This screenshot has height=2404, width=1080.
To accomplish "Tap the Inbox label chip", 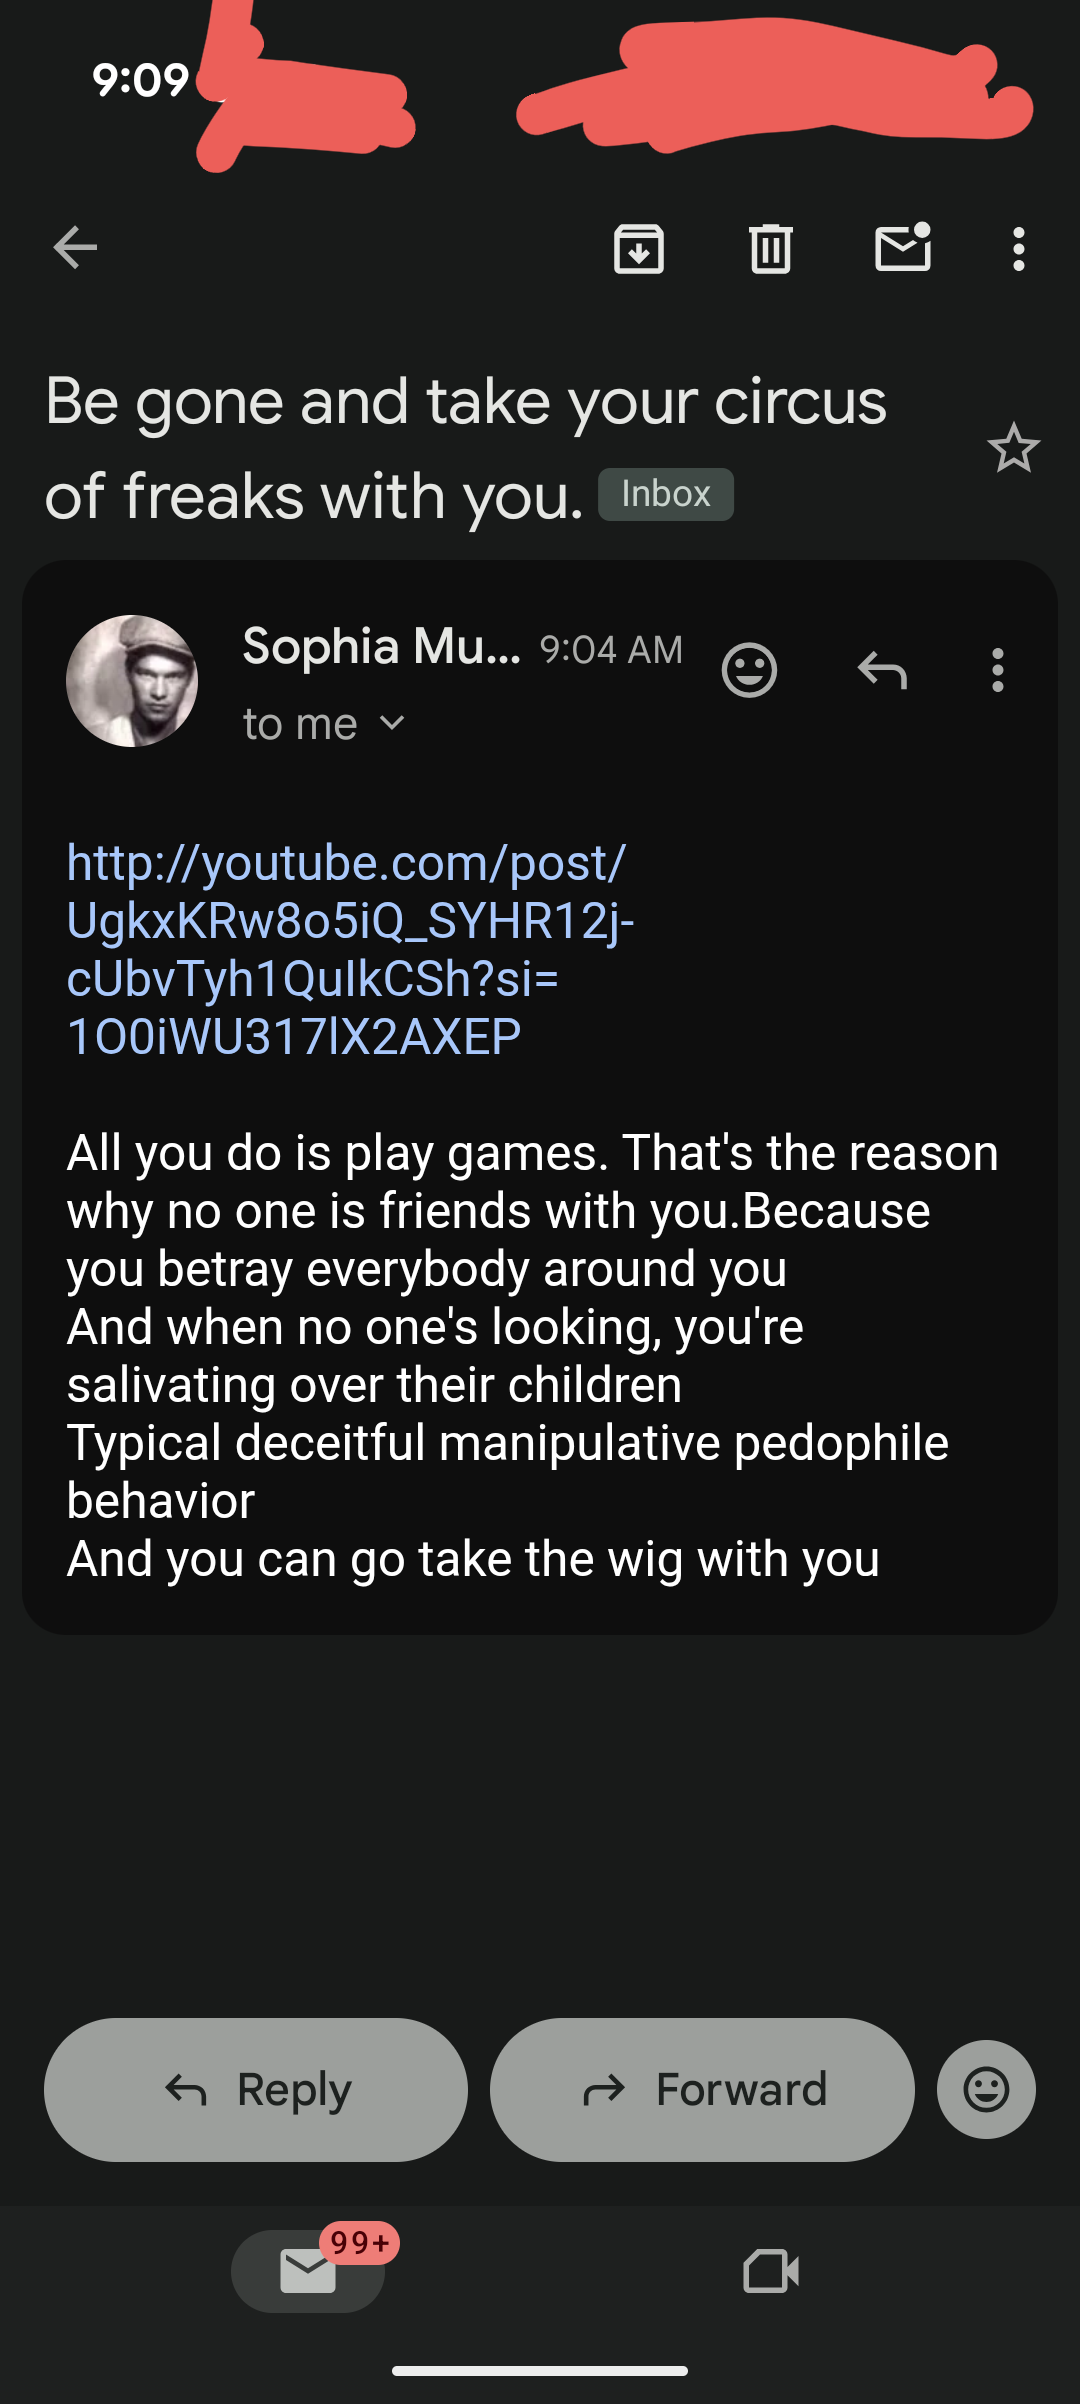I will (665, 494).
